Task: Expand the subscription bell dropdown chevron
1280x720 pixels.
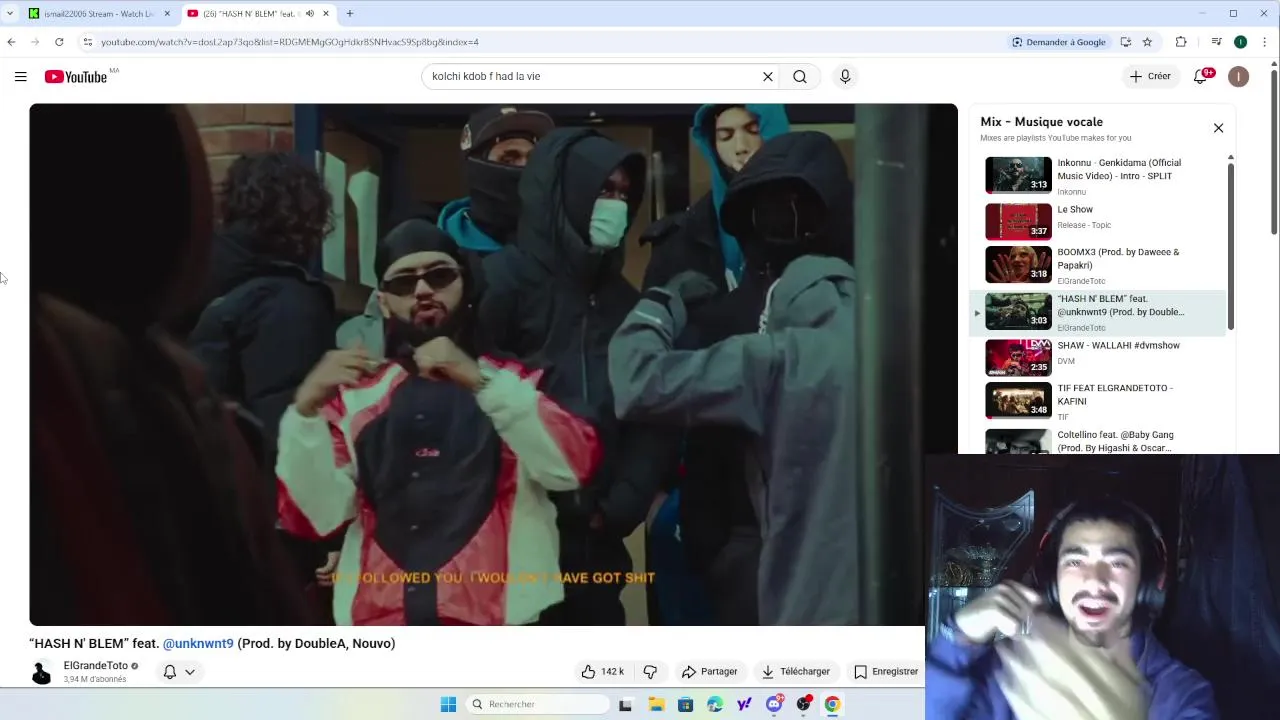Action: (x=189, y=672)
